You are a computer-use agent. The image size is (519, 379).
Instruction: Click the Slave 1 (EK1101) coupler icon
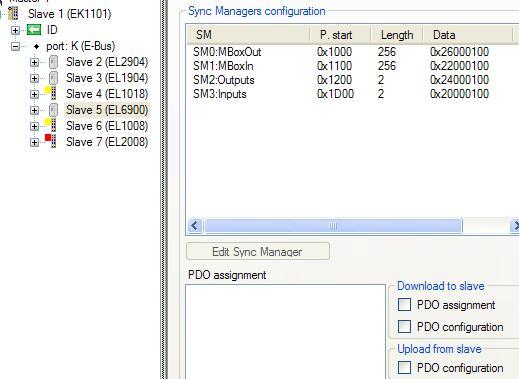13,14
